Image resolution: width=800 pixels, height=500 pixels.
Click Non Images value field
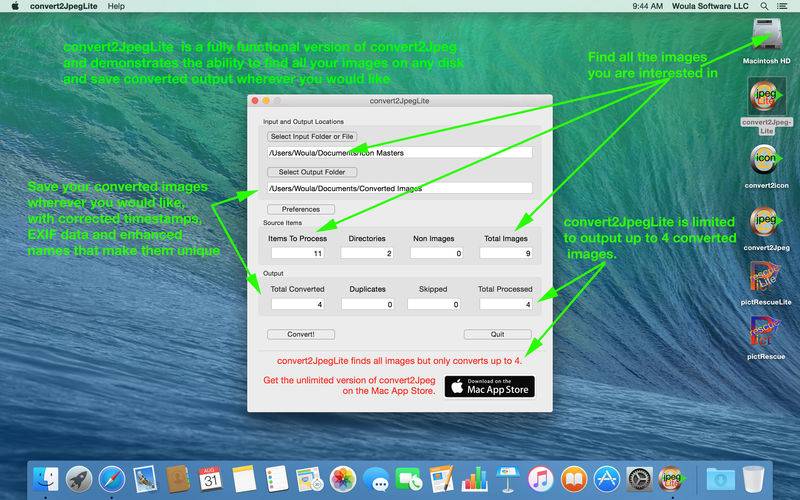pyautogui.click(x=436, y=253)
